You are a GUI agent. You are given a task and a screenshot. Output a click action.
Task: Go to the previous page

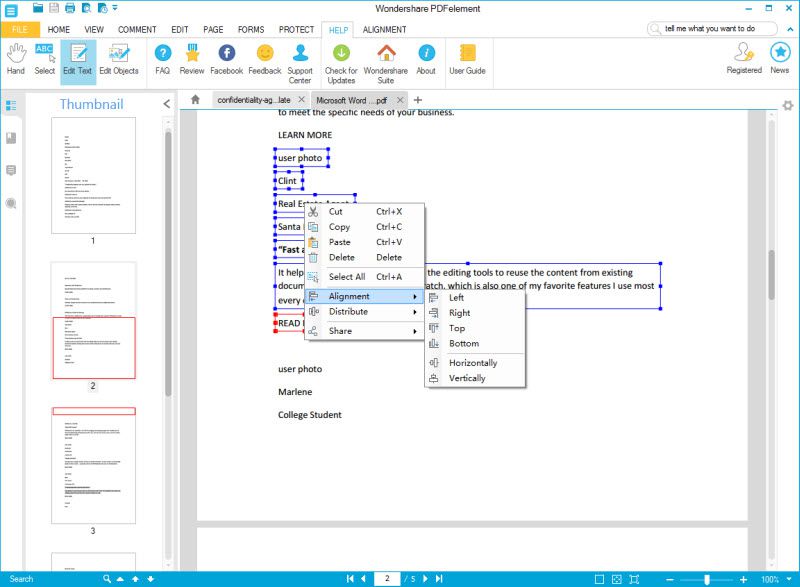pyautogui.click(x=363, y=579)
